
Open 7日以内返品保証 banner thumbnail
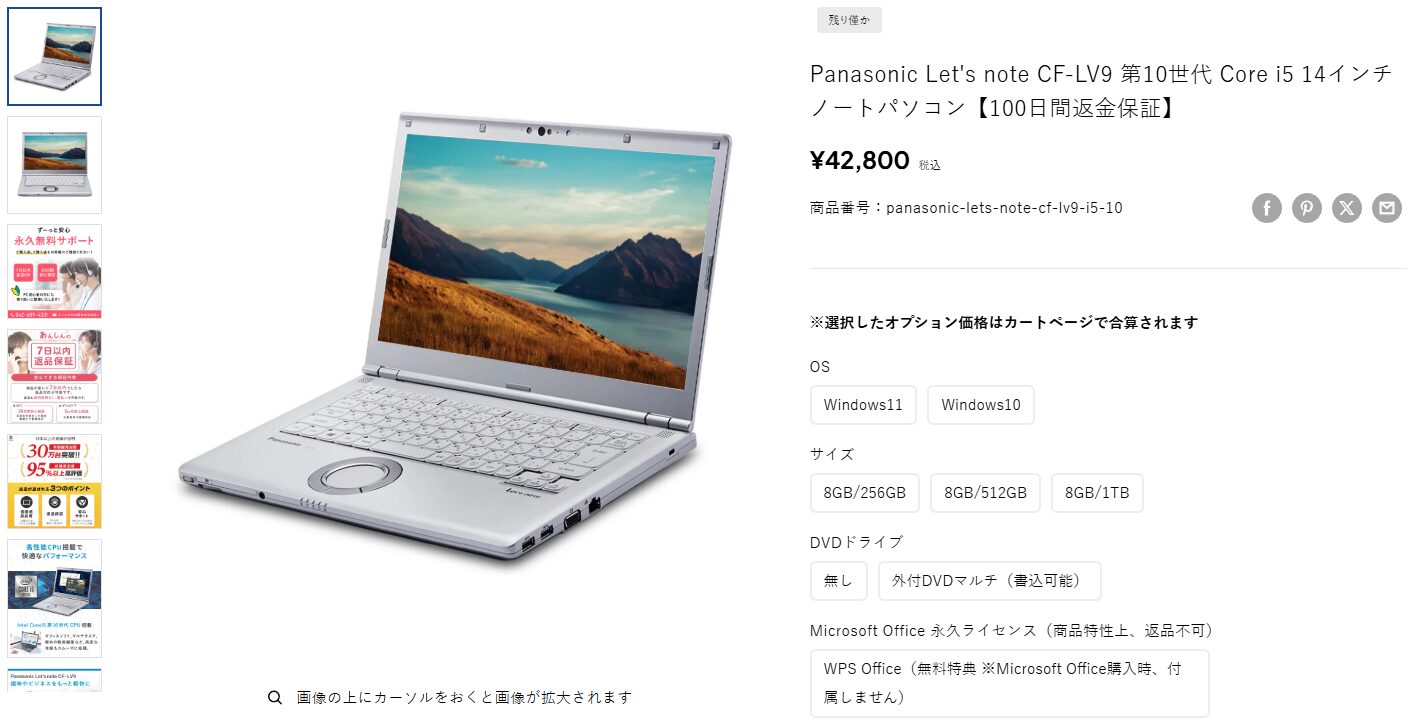click(55, 377)
